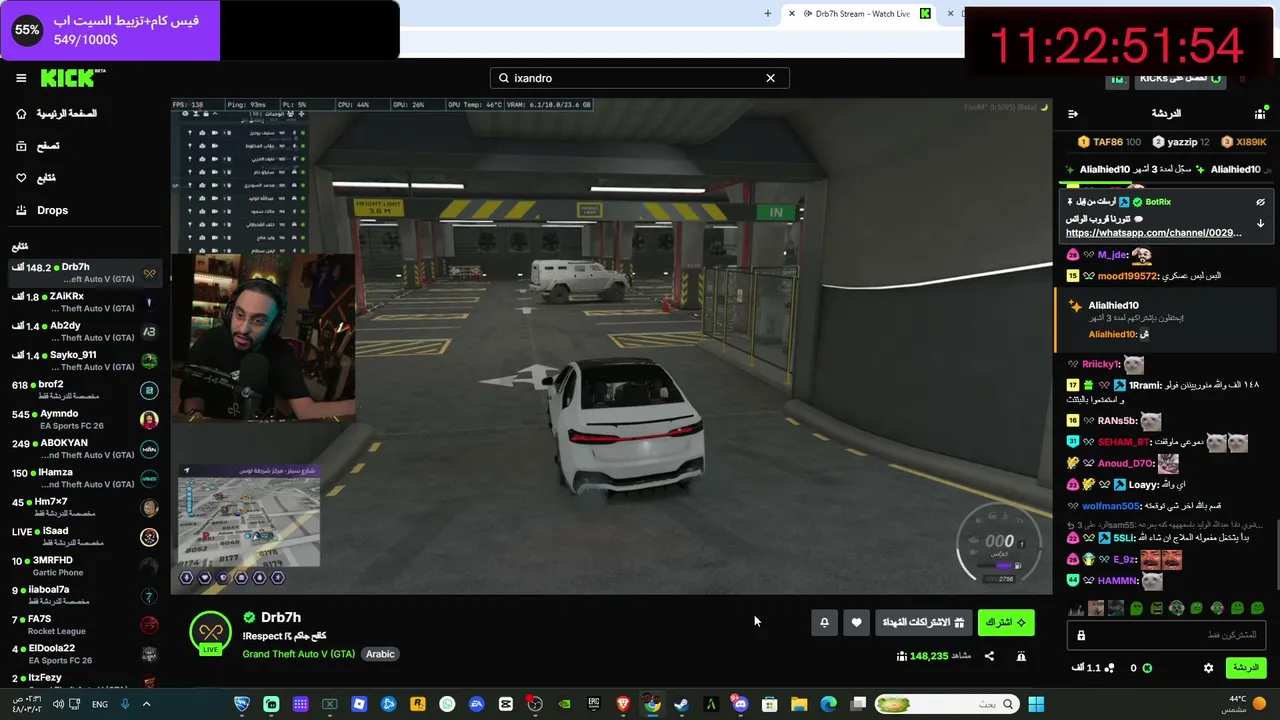
Task: Click top gifter TAF86 on the leaderboard
Action: click(1110, 142)
